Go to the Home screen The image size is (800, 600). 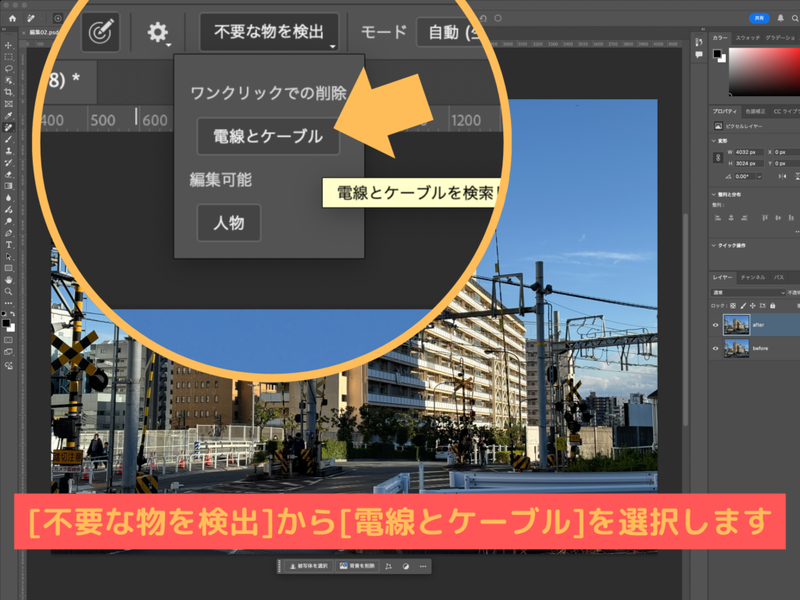click(12, 18)
